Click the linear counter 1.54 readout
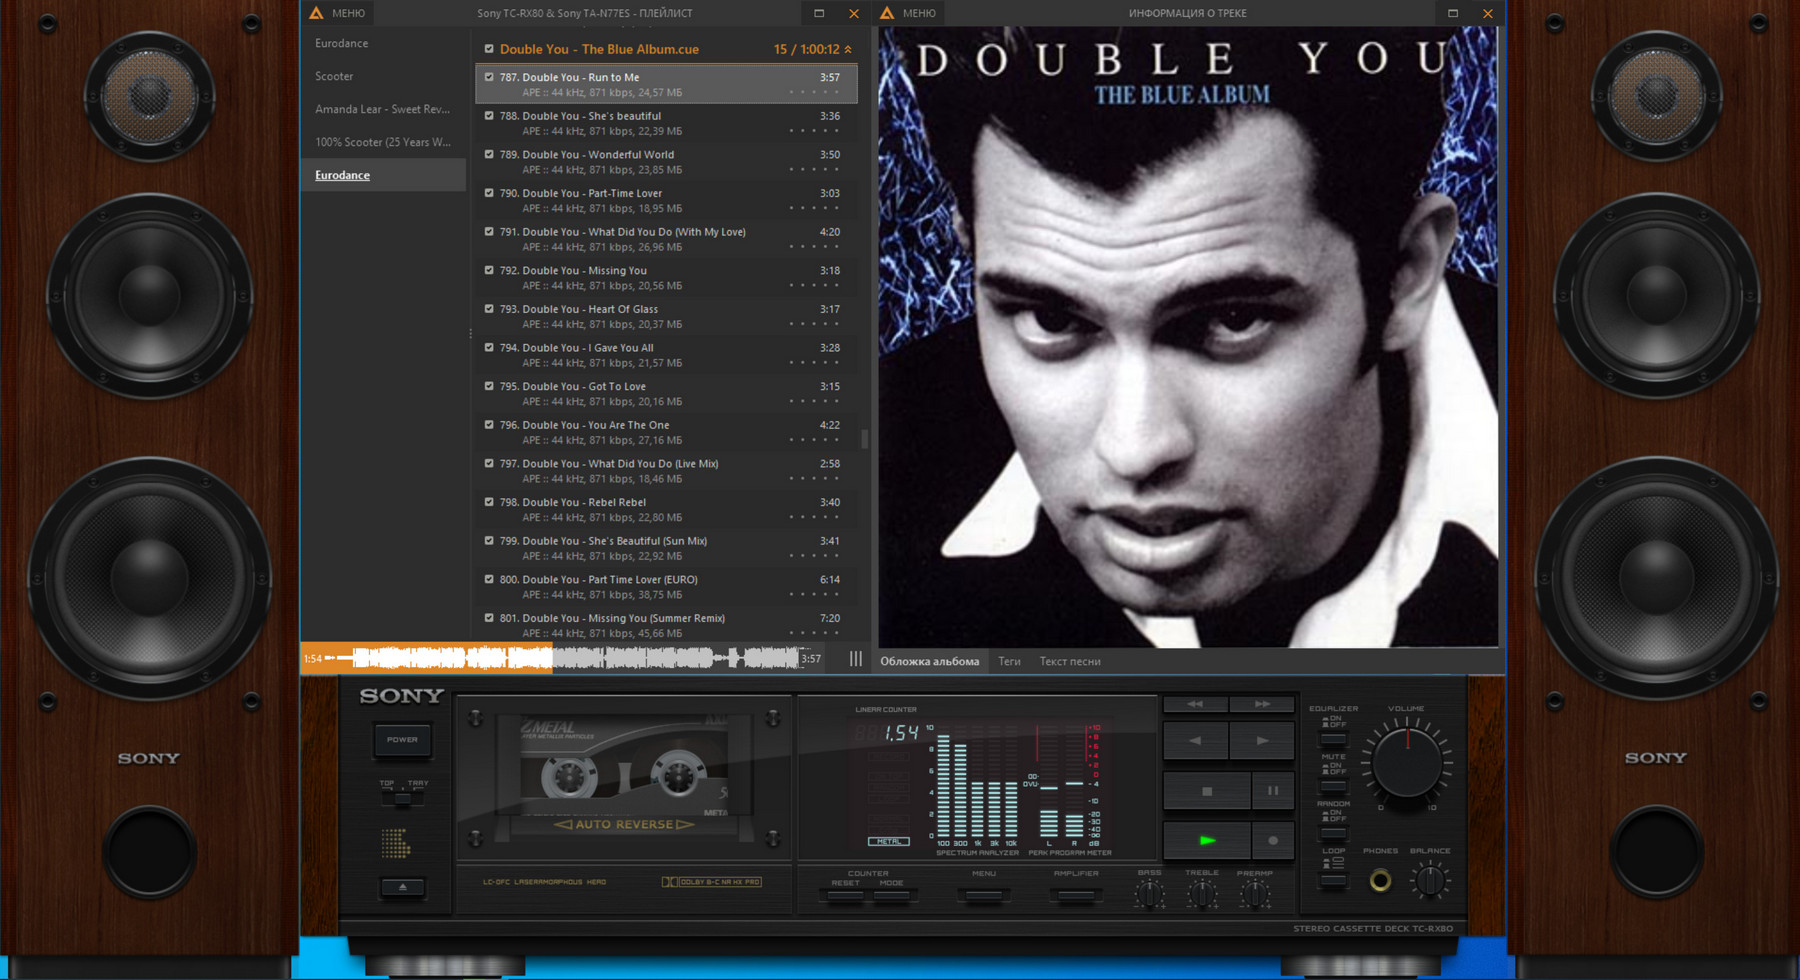The width and height of the screenshot is (1800, 980). 901,734
